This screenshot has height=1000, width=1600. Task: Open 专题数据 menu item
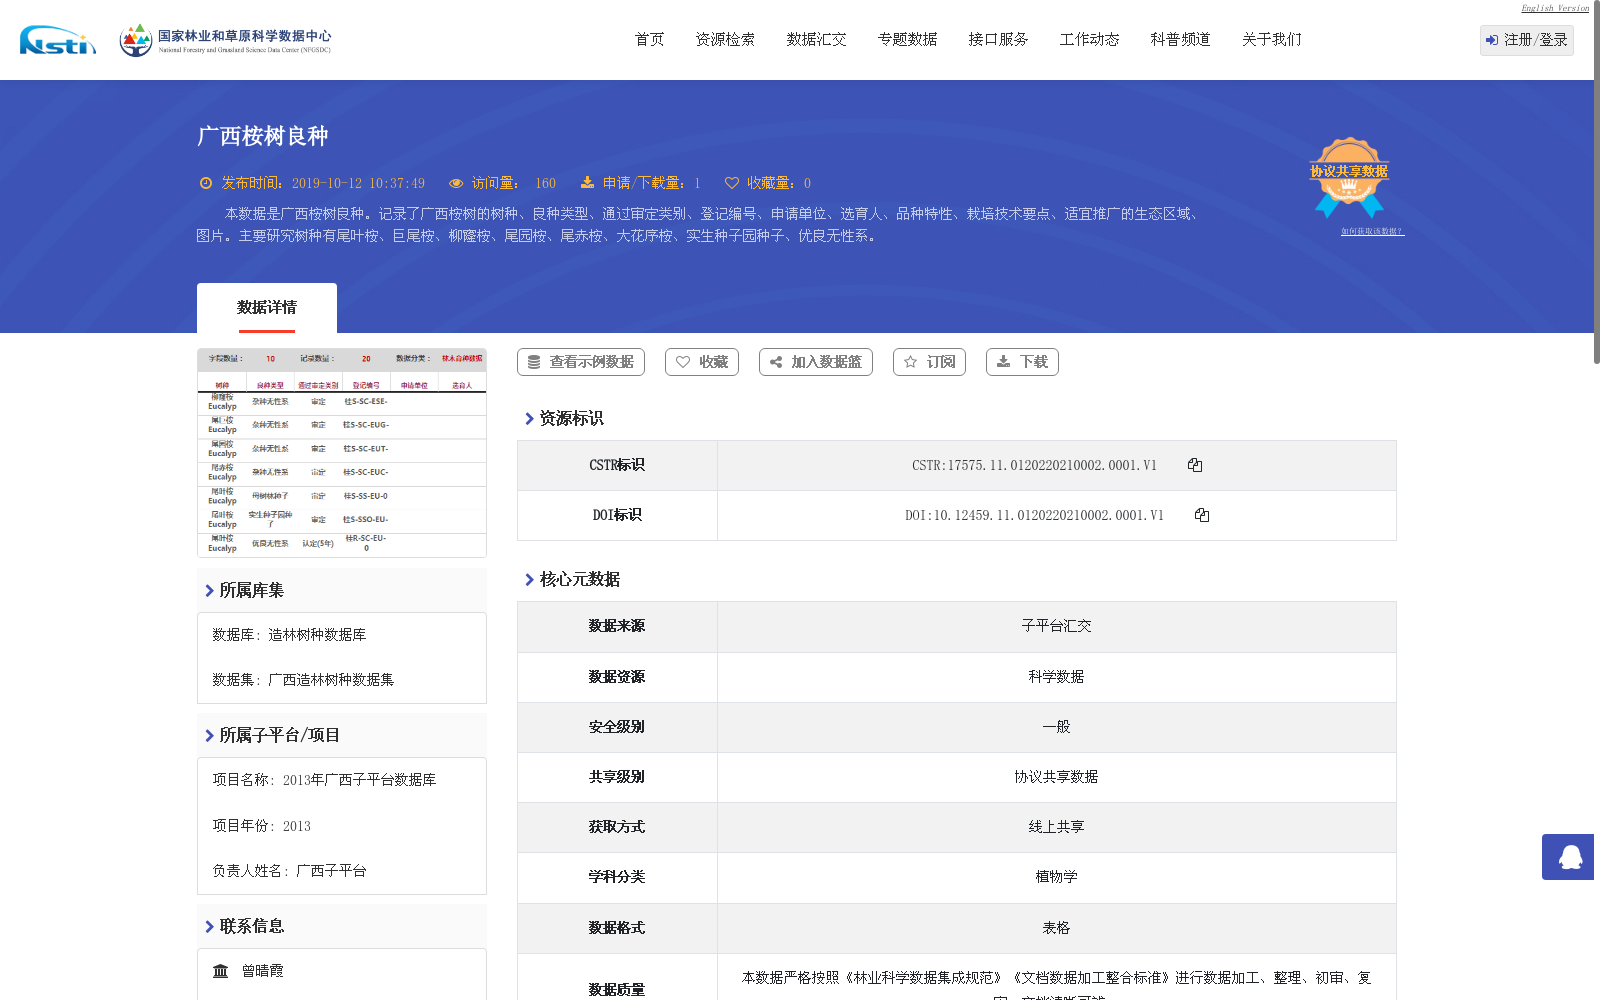pyautogui.click(x=908, y=39)
